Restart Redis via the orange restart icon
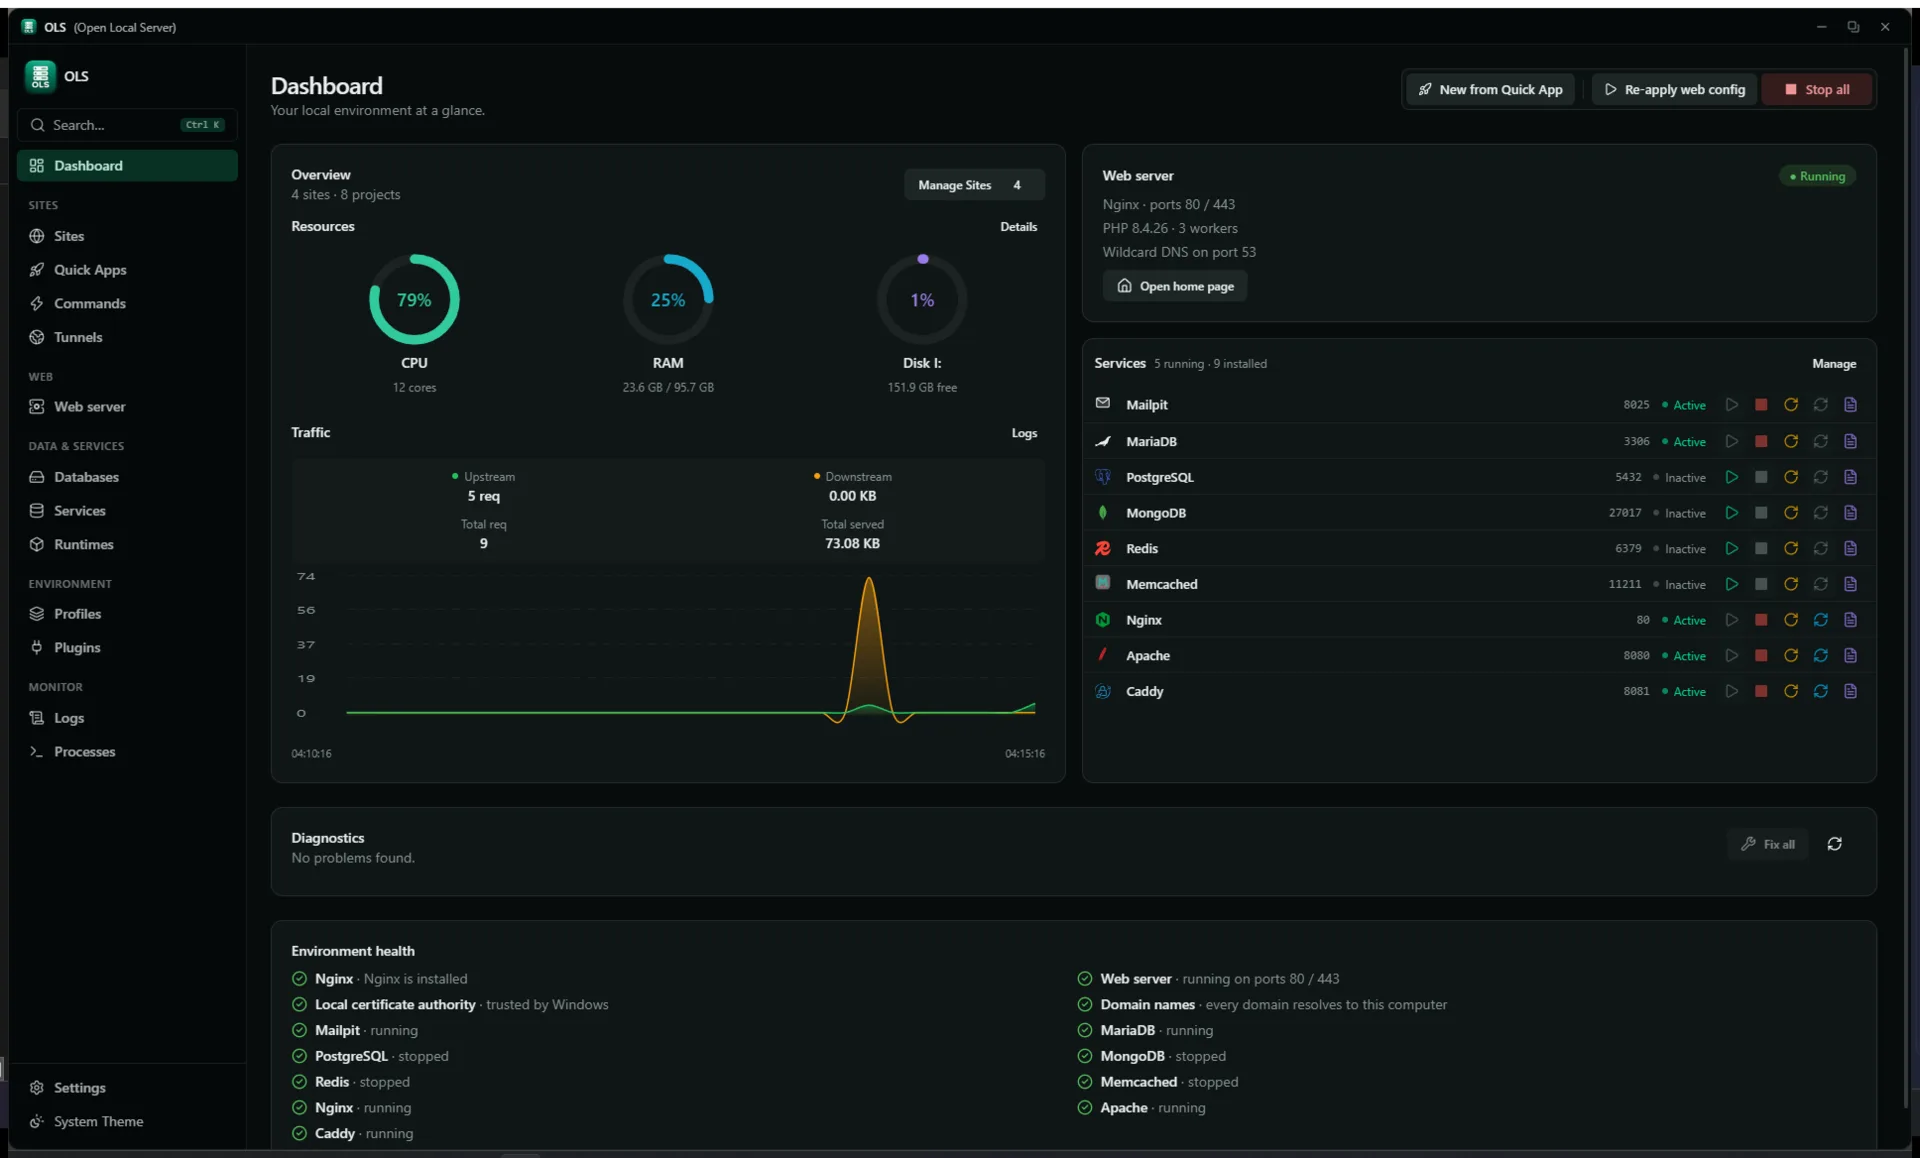Image resolution: width=1920 pixels, height=1158 pixels. point(1791,549)
